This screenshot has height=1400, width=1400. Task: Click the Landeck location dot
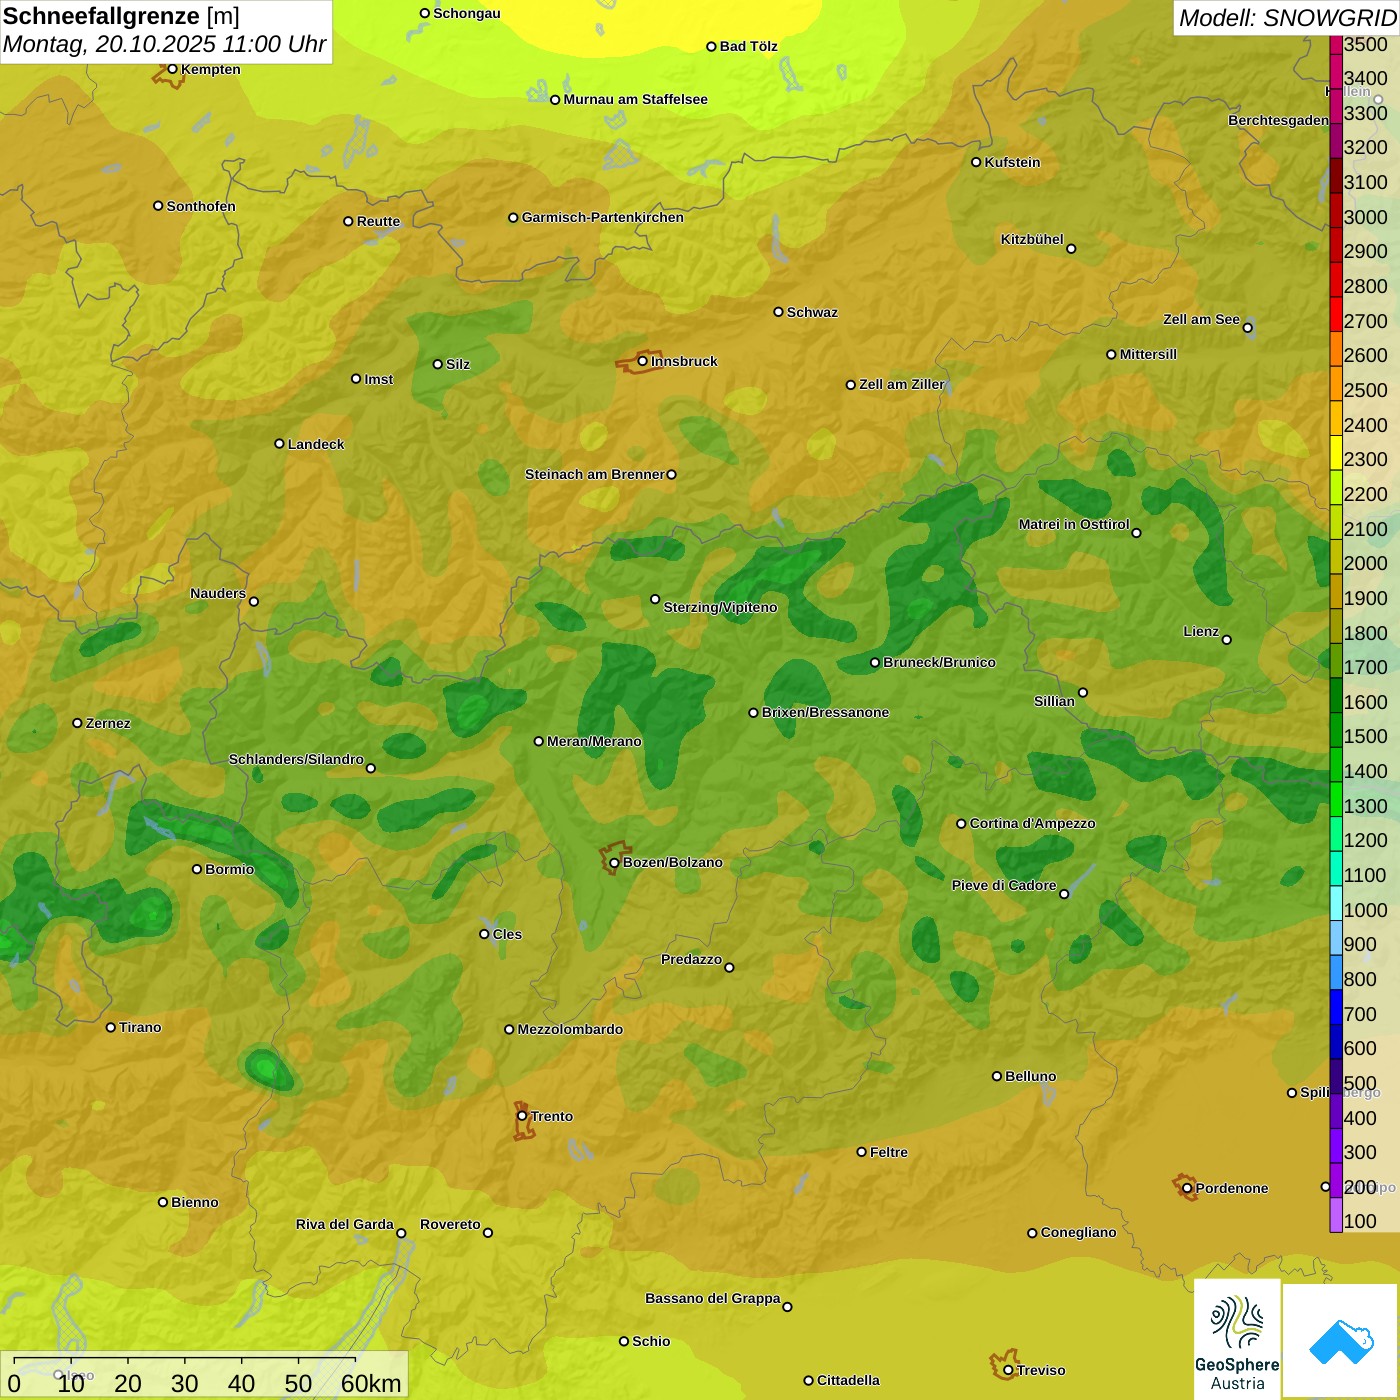point(279,444)
